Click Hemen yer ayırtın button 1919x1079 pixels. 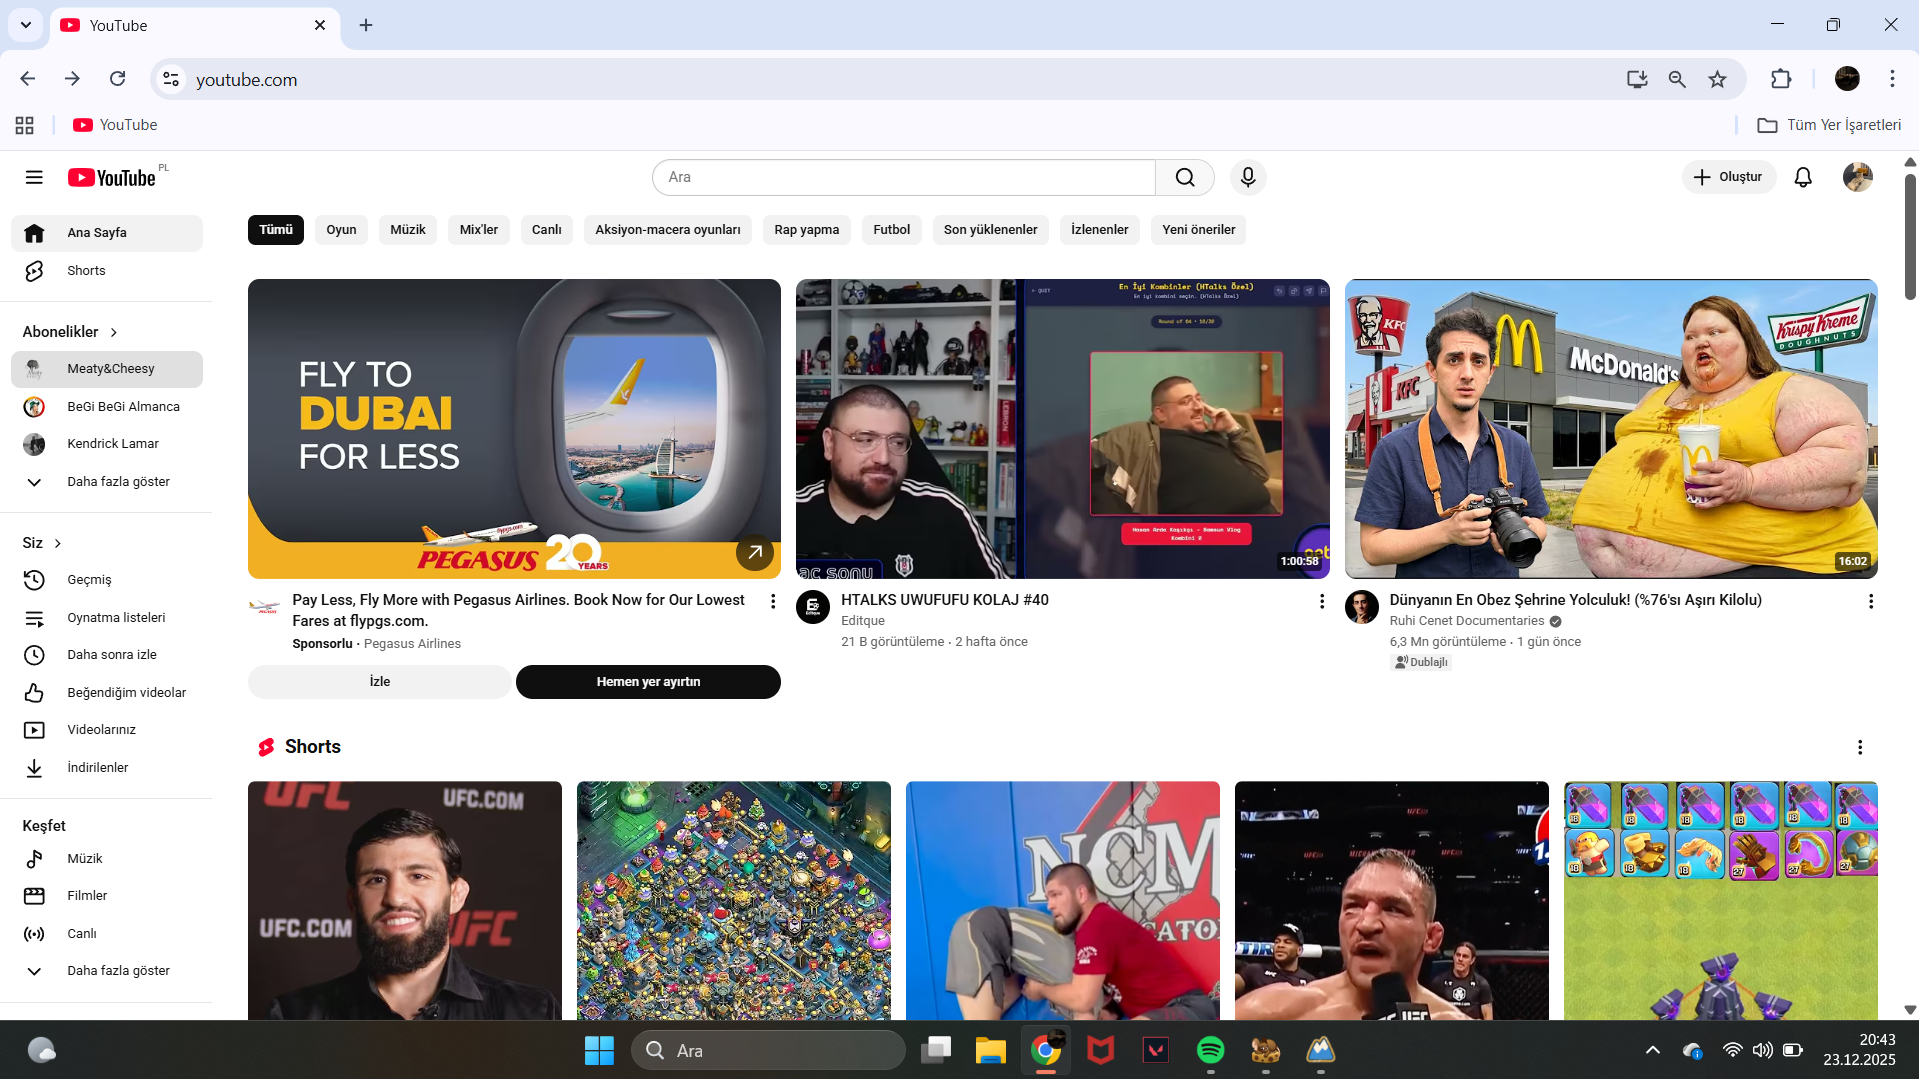coord(648,682)
